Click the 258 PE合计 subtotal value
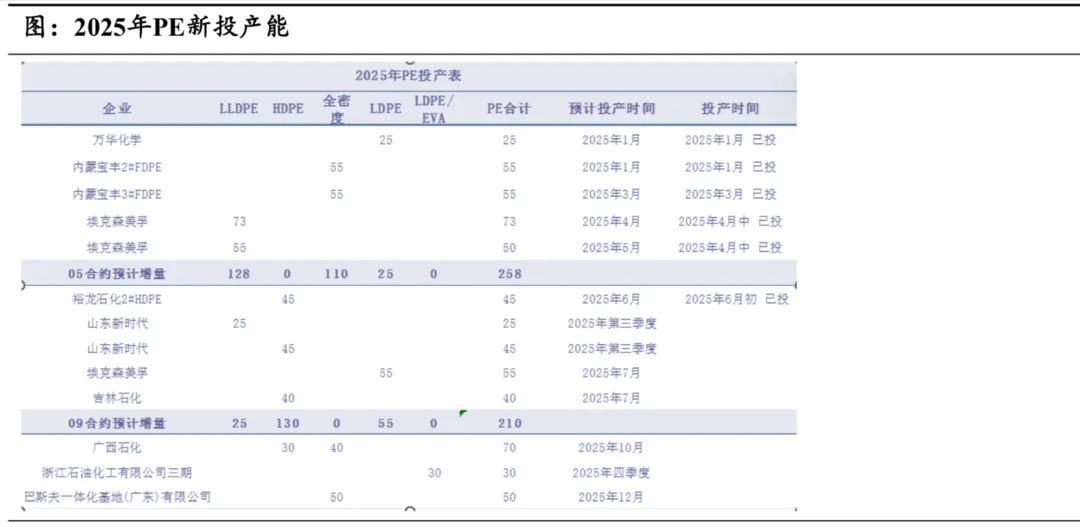1080x527 pixels. coord(509,274)
